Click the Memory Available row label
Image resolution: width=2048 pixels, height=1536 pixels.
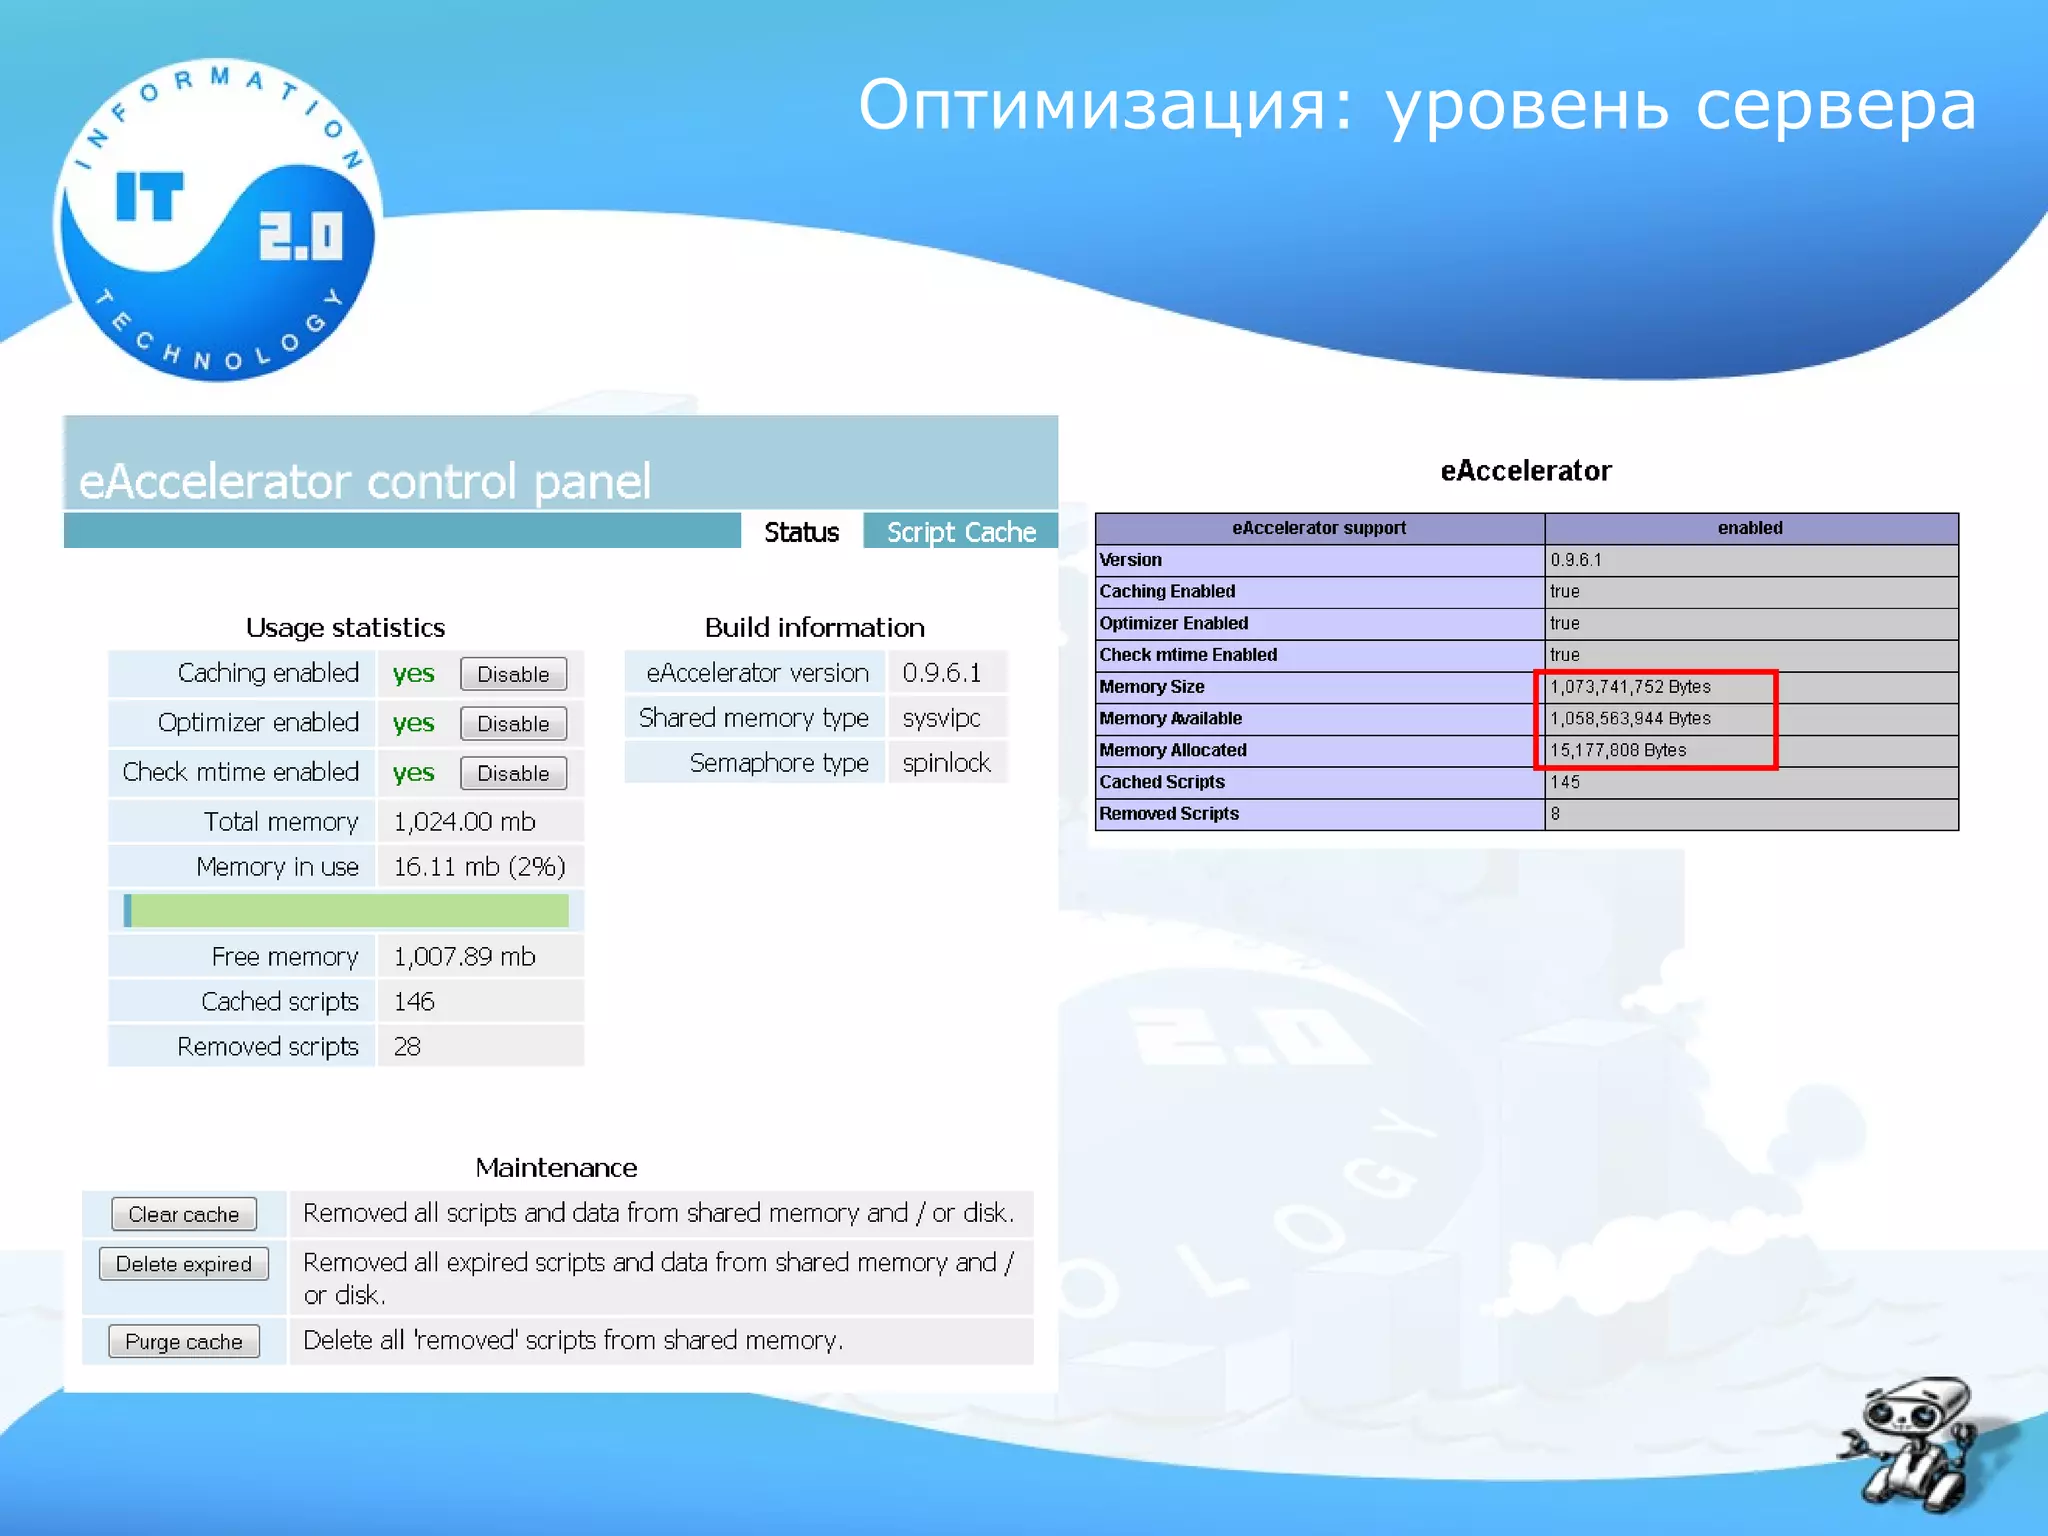[x=1170, y=719]
